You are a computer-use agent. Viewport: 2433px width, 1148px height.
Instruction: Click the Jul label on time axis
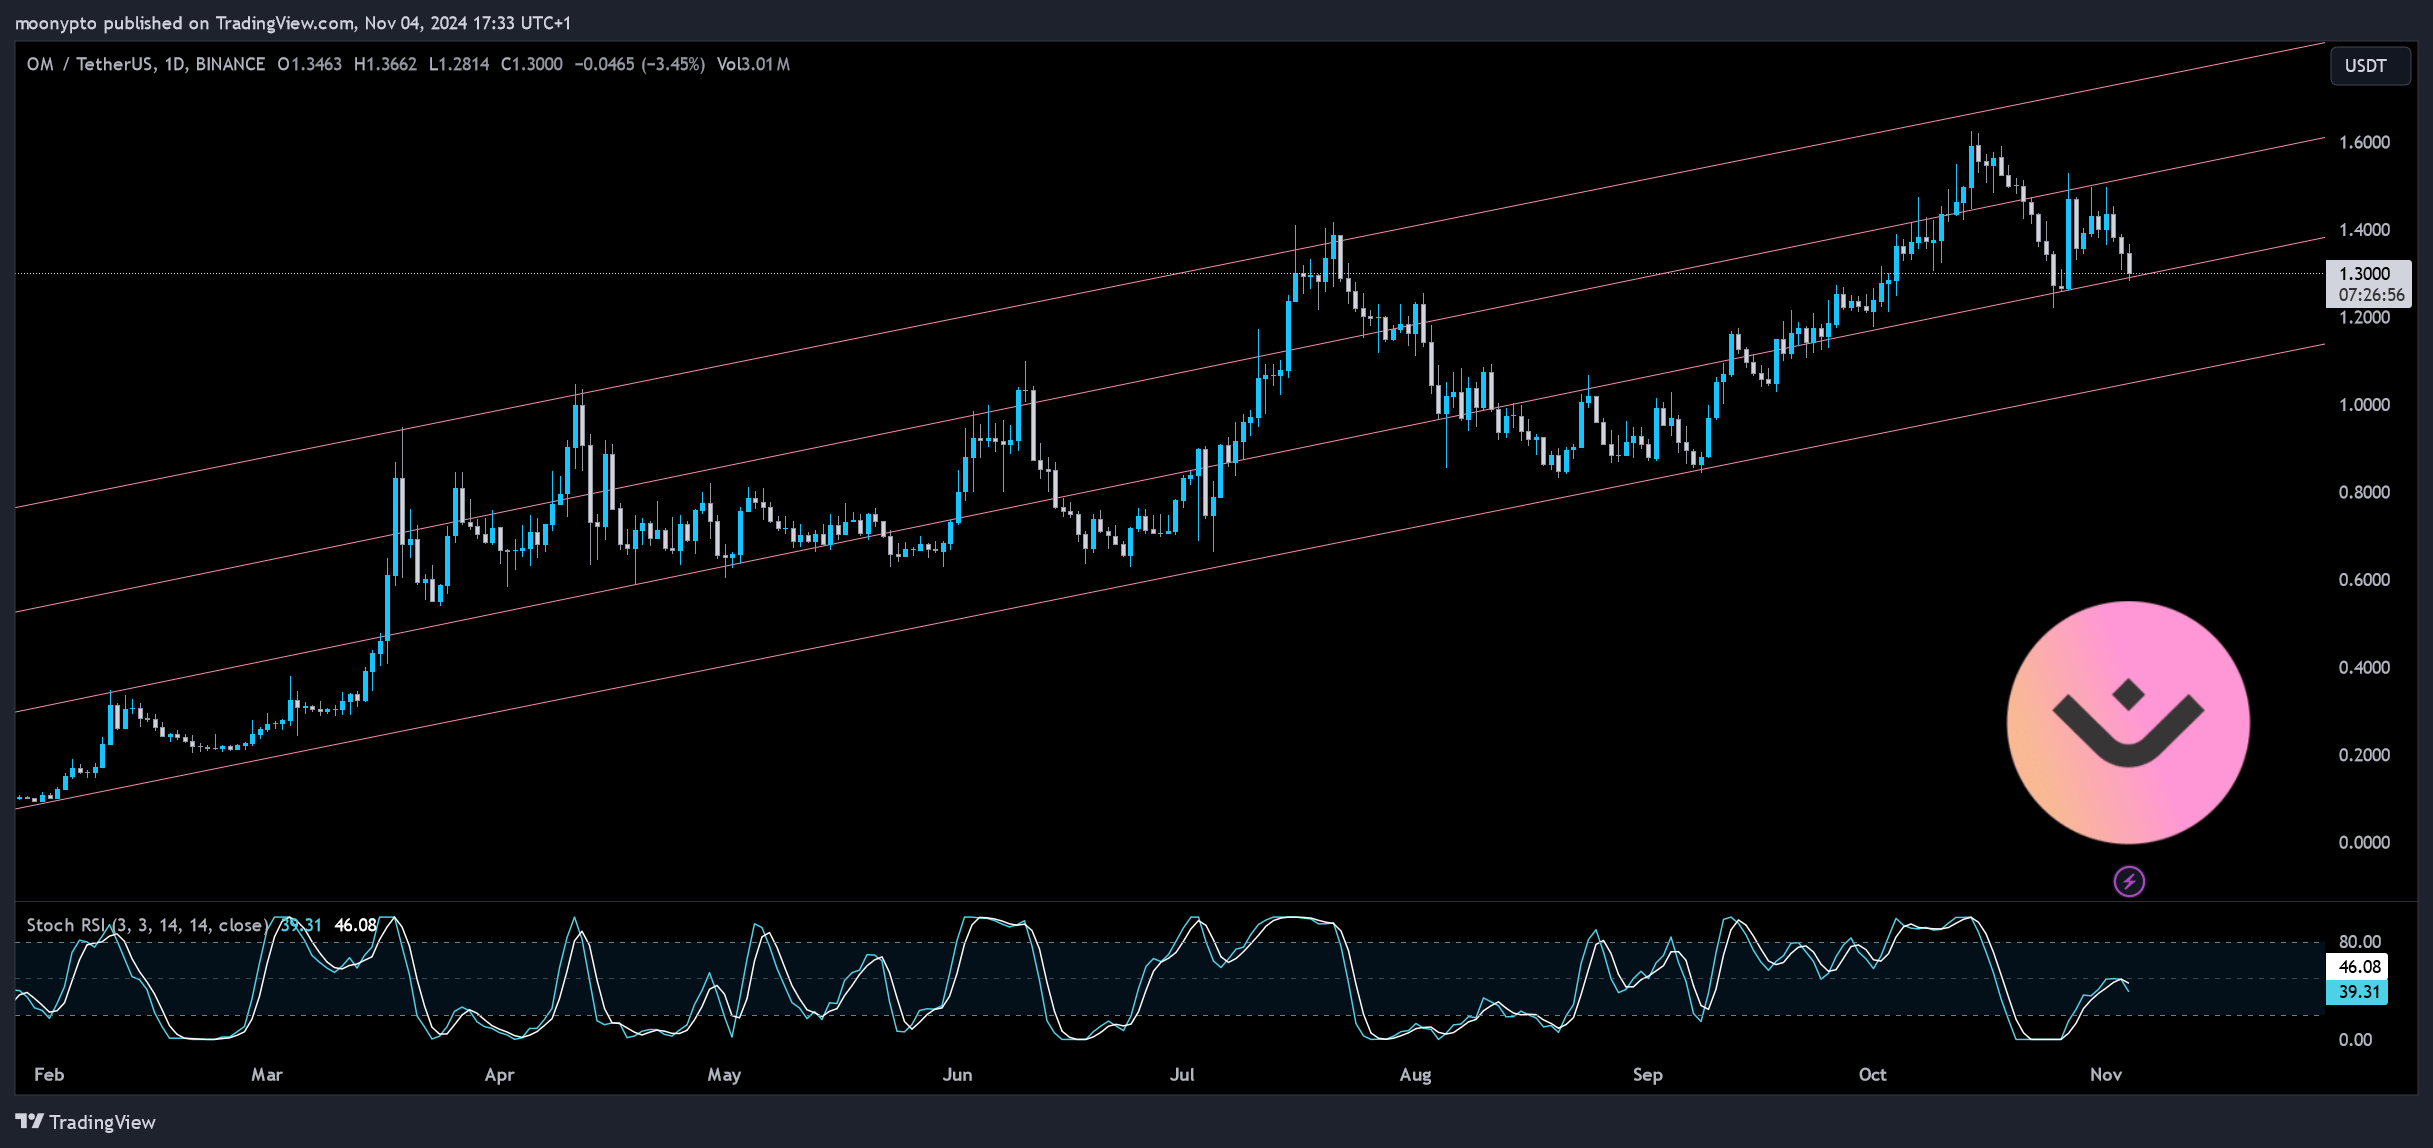point(1182,1075)
